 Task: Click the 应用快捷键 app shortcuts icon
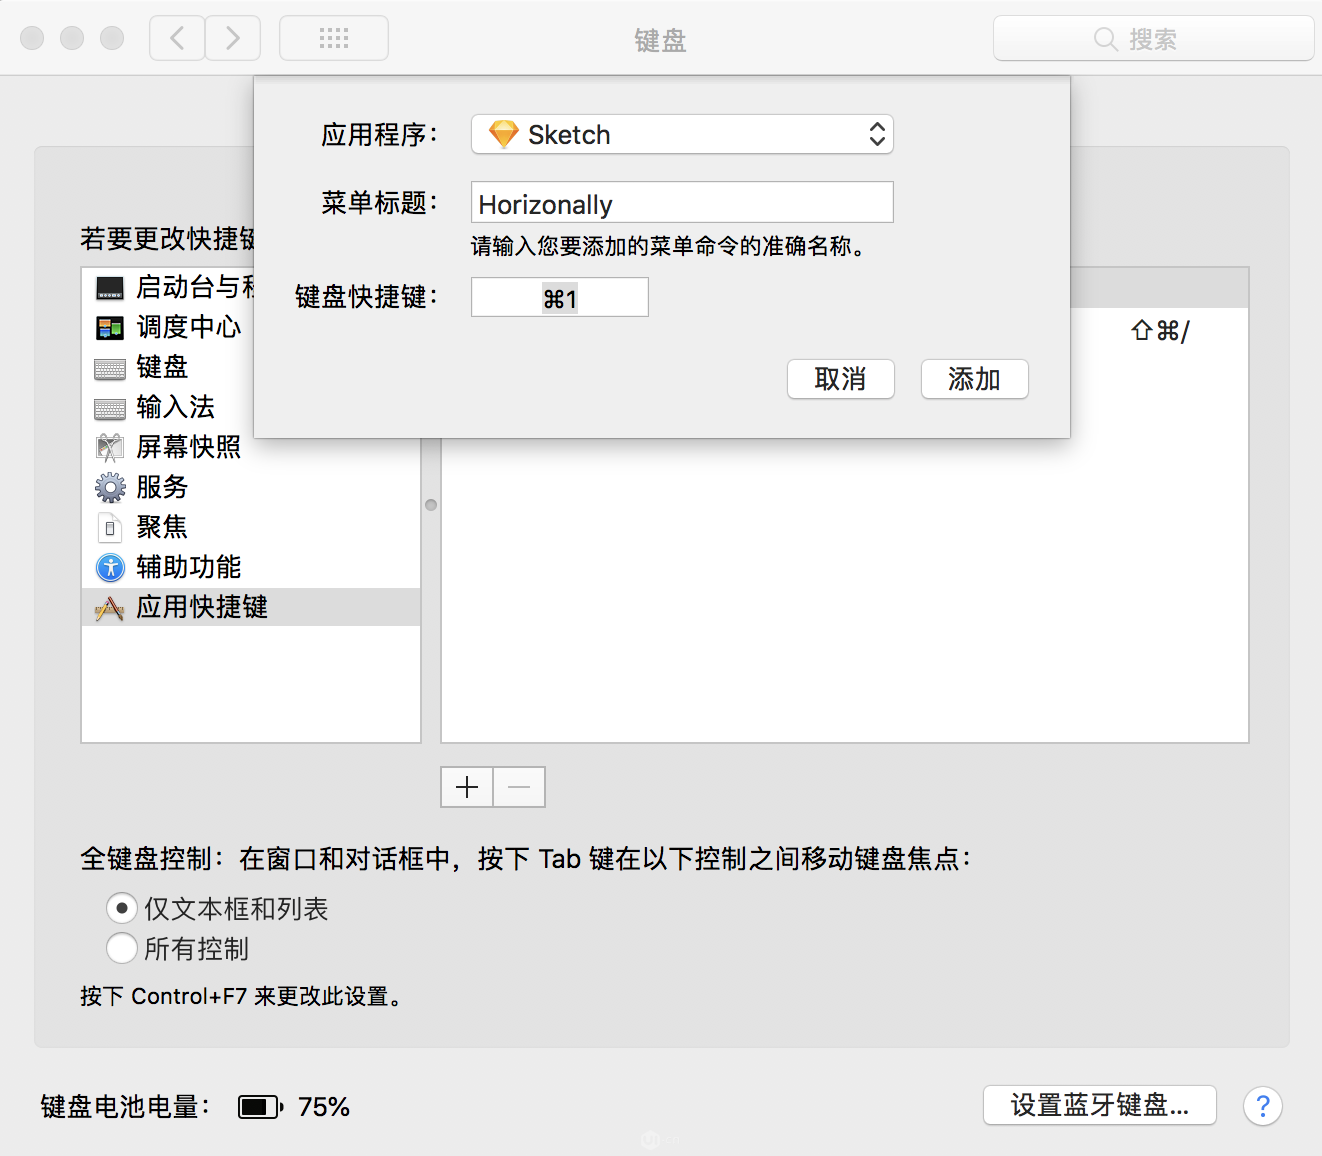(x=110, y=608)
